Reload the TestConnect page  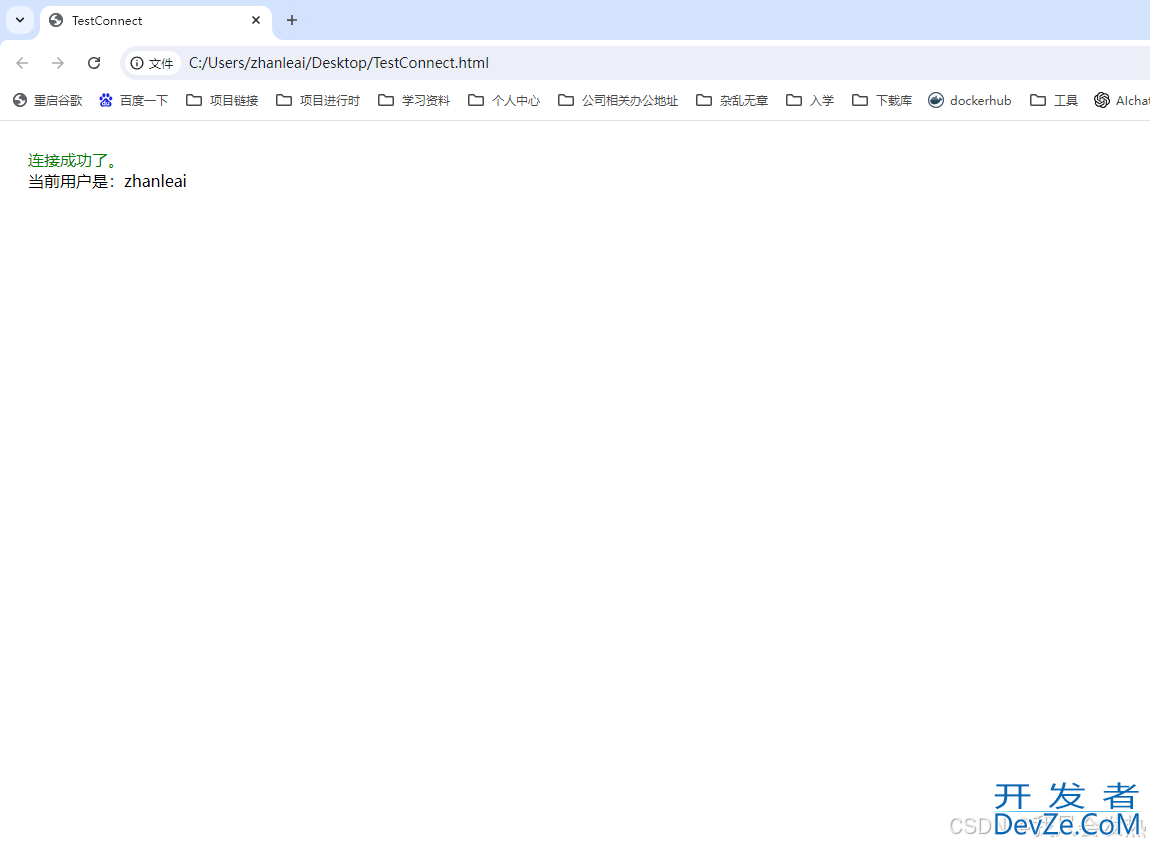[94, 63]
